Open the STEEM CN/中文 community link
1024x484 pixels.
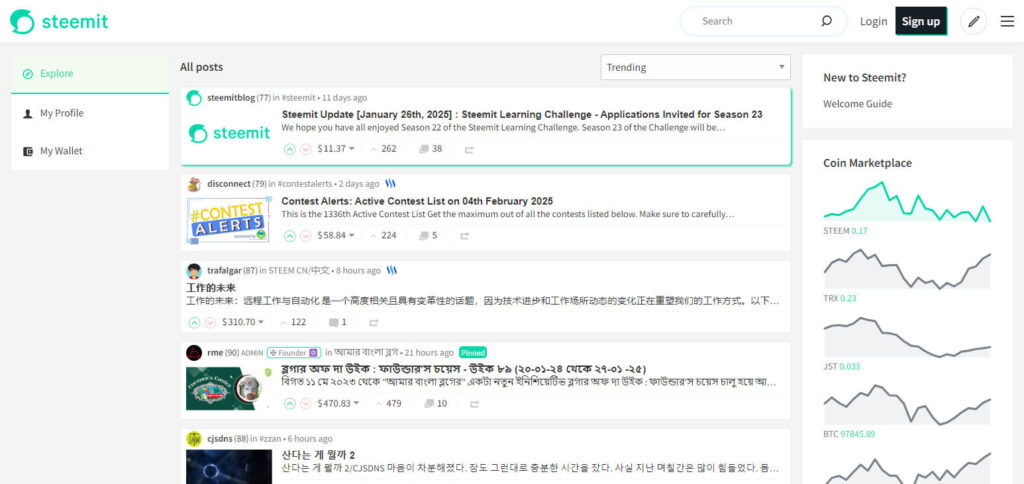pos(299,270)
